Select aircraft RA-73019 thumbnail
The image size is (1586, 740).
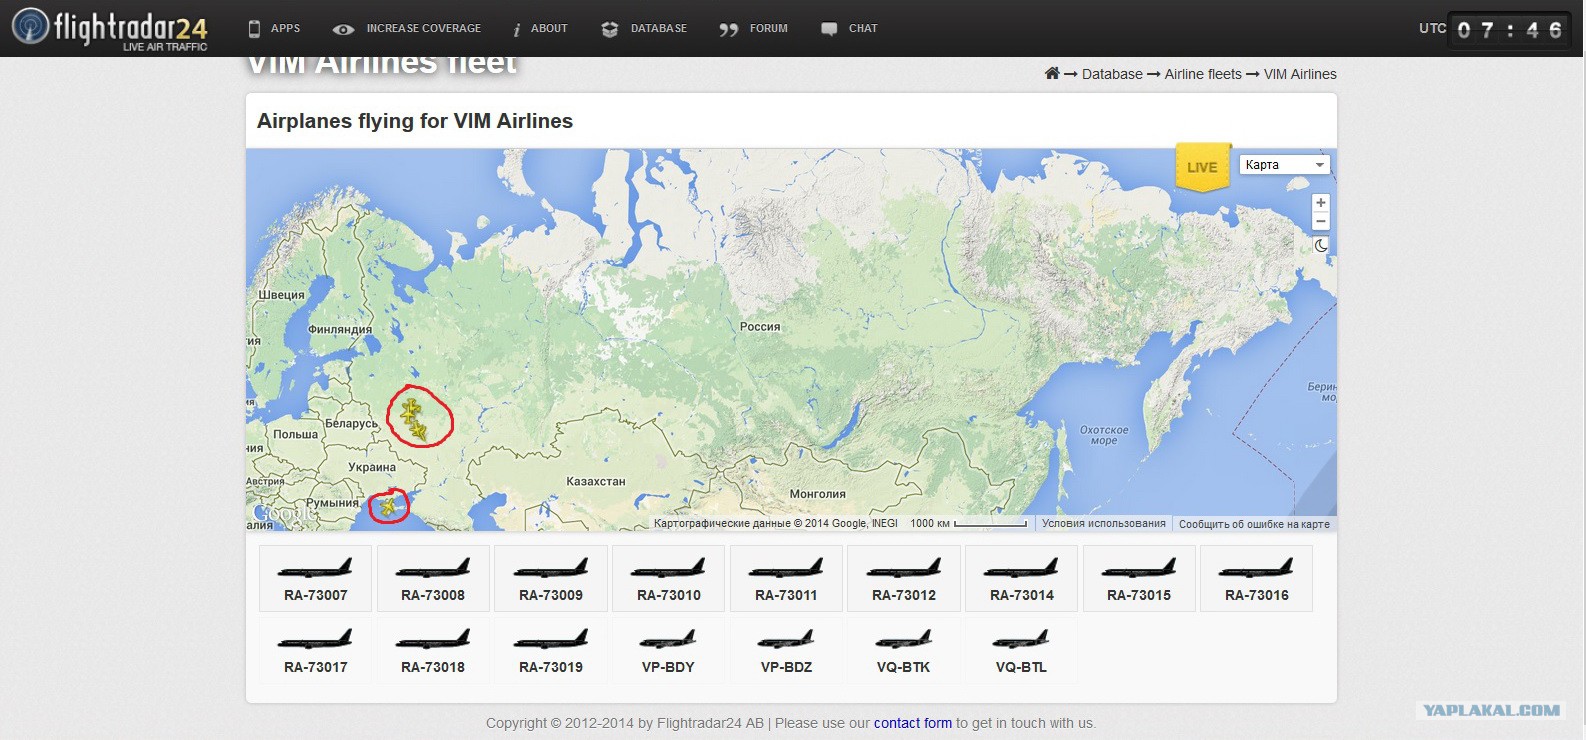[x=551, y=650]
